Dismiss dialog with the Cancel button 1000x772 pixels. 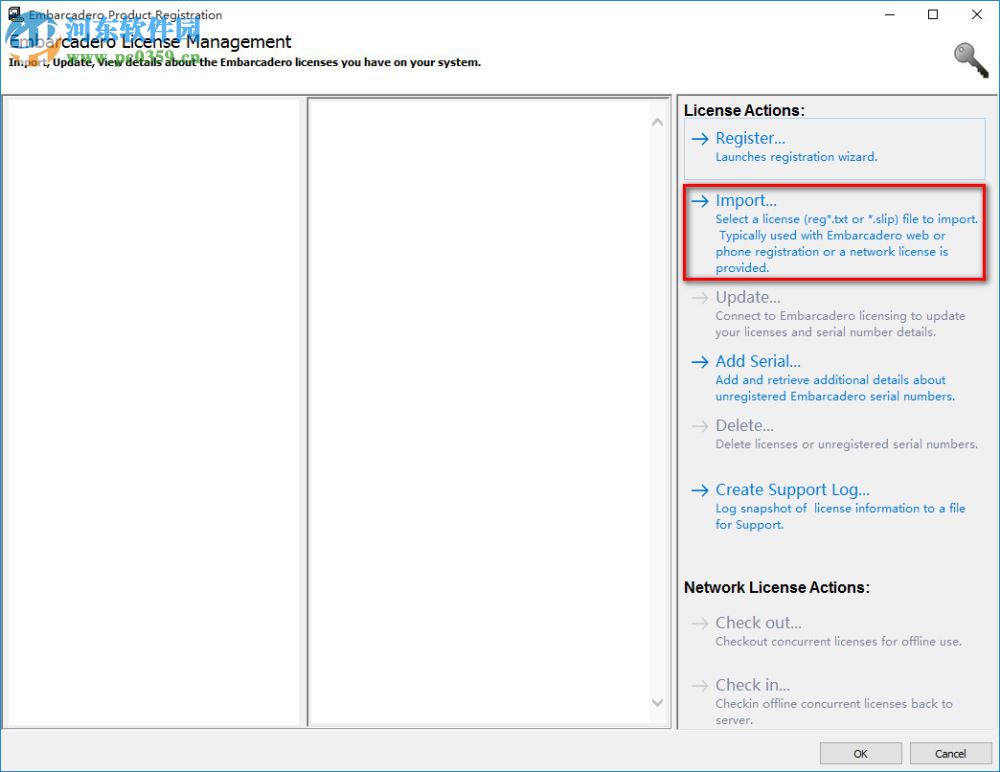[950, 753]
